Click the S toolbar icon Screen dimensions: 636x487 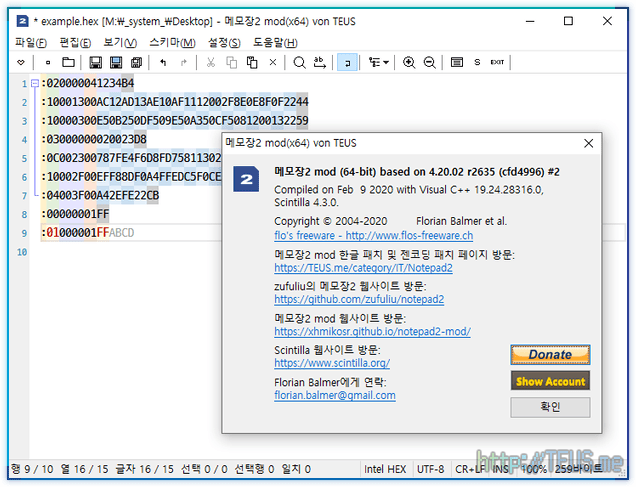coord(477,62)
